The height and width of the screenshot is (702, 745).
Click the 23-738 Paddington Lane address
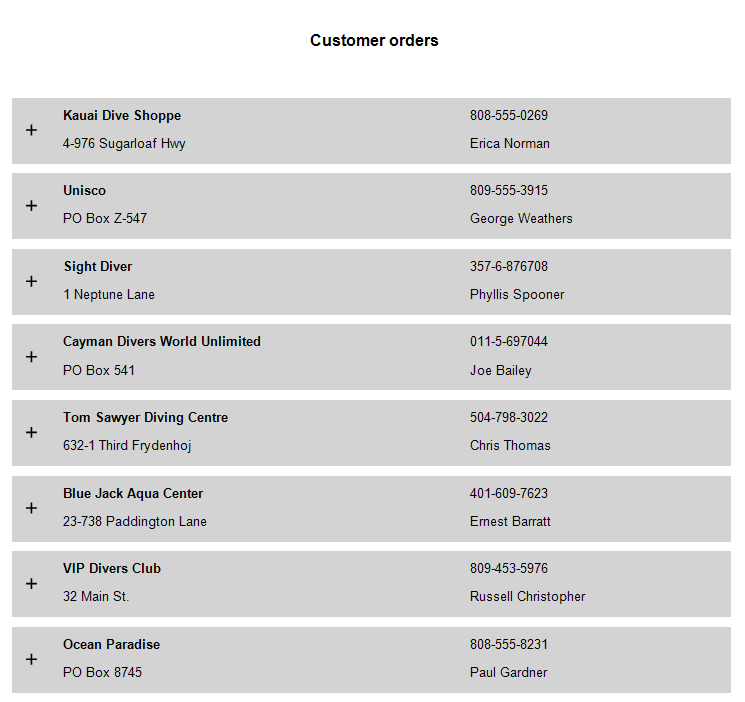tap(135, 522)
